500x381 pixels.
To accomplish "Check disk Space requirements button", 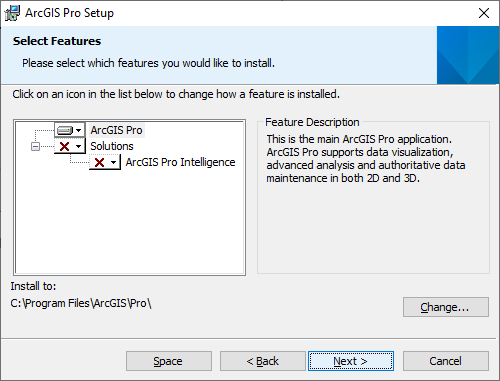I will pyautogui.click(x=169, y=361).
